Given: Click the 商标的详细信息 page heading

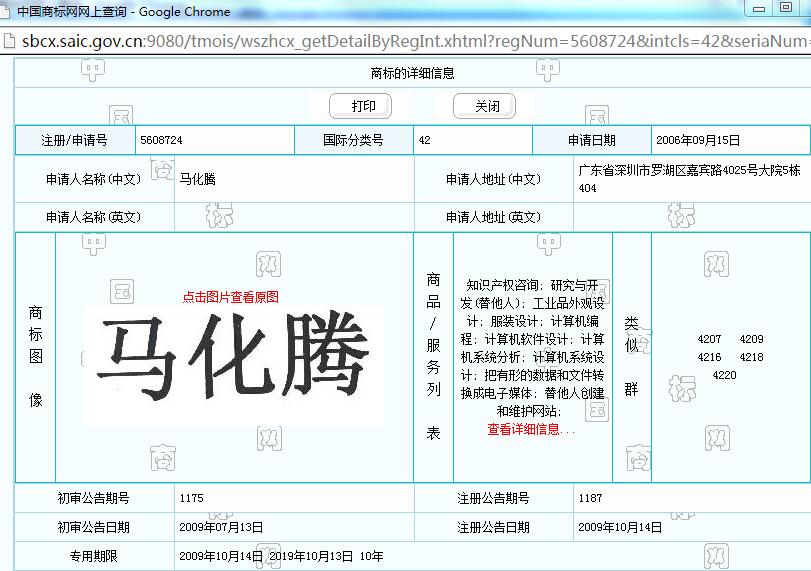Looking at the screenshot, I should pyautogui.click(x=412, y=73).
